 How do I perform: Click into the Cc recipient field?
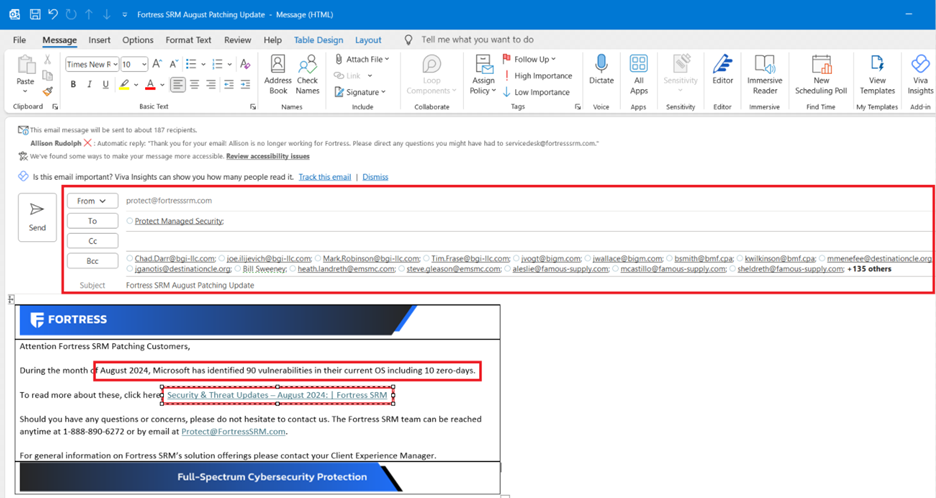pos(500,241)
